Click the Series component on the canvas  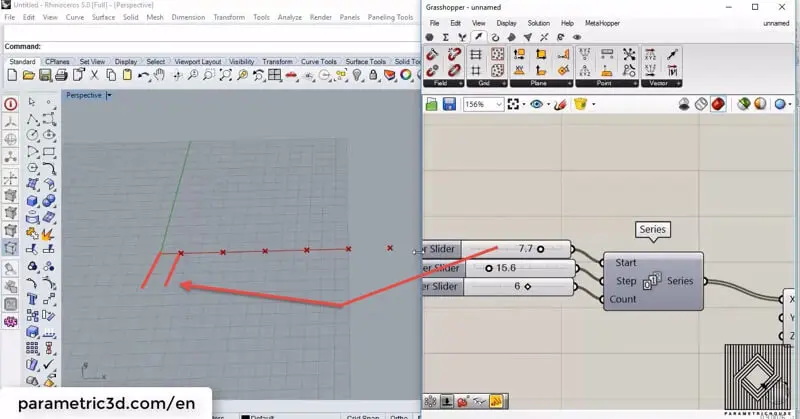click(652, 281)
